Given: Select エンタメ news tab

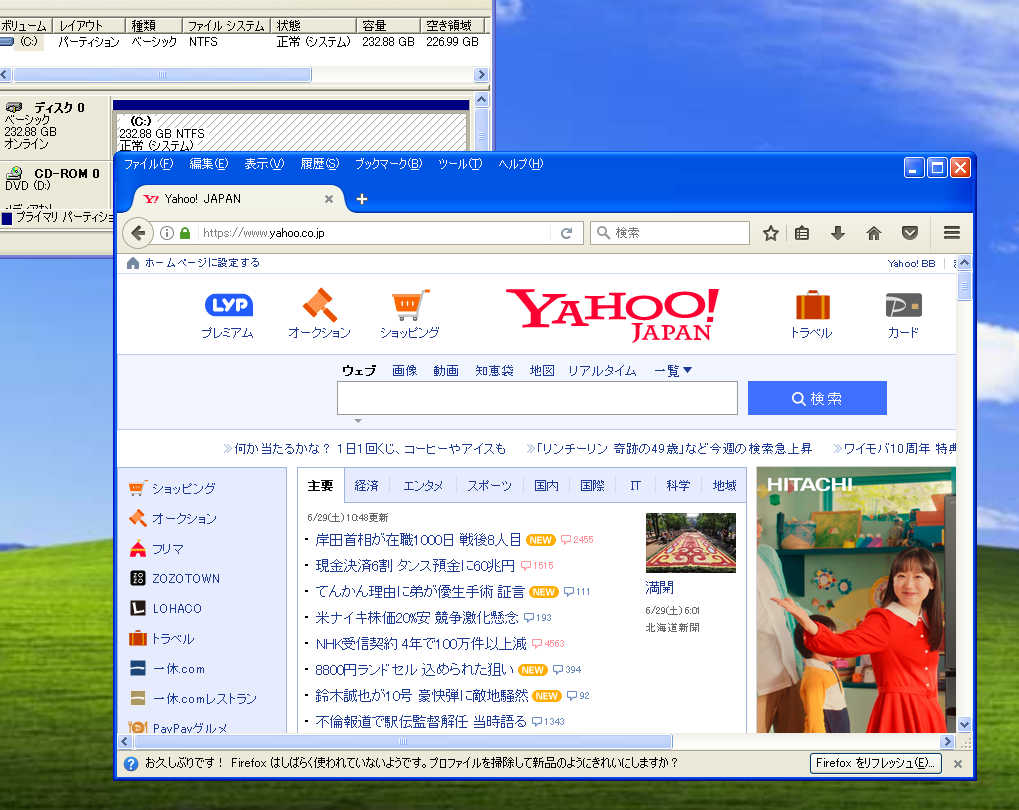Looking at the screenshot, I should click(423, 486).
